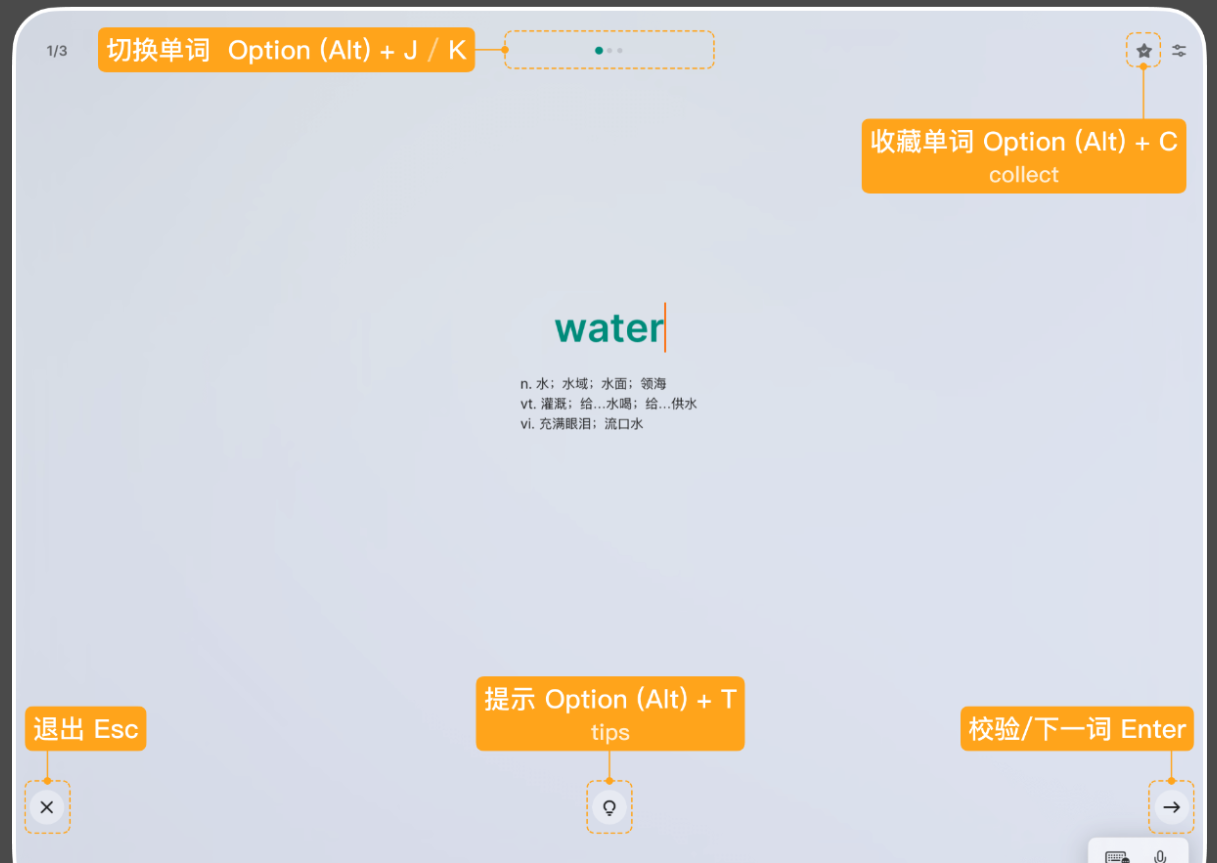
Task: Activate the microphone icon
Action: tap(1160, 856)
